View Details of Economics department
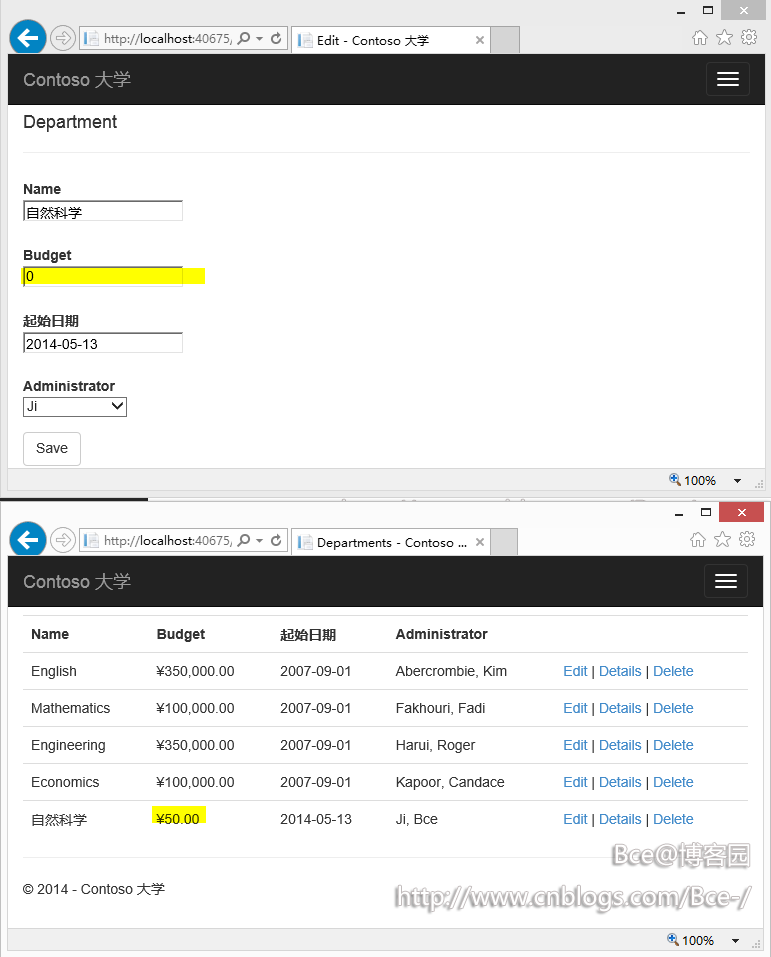The width and height of the screenshot is (771, 957). (620, 782)
